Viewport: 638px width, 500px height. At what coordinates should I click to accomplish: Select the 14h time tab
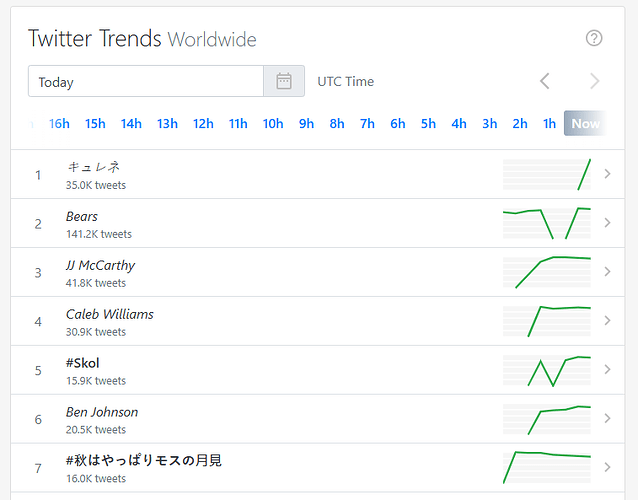tap(131, 123)
